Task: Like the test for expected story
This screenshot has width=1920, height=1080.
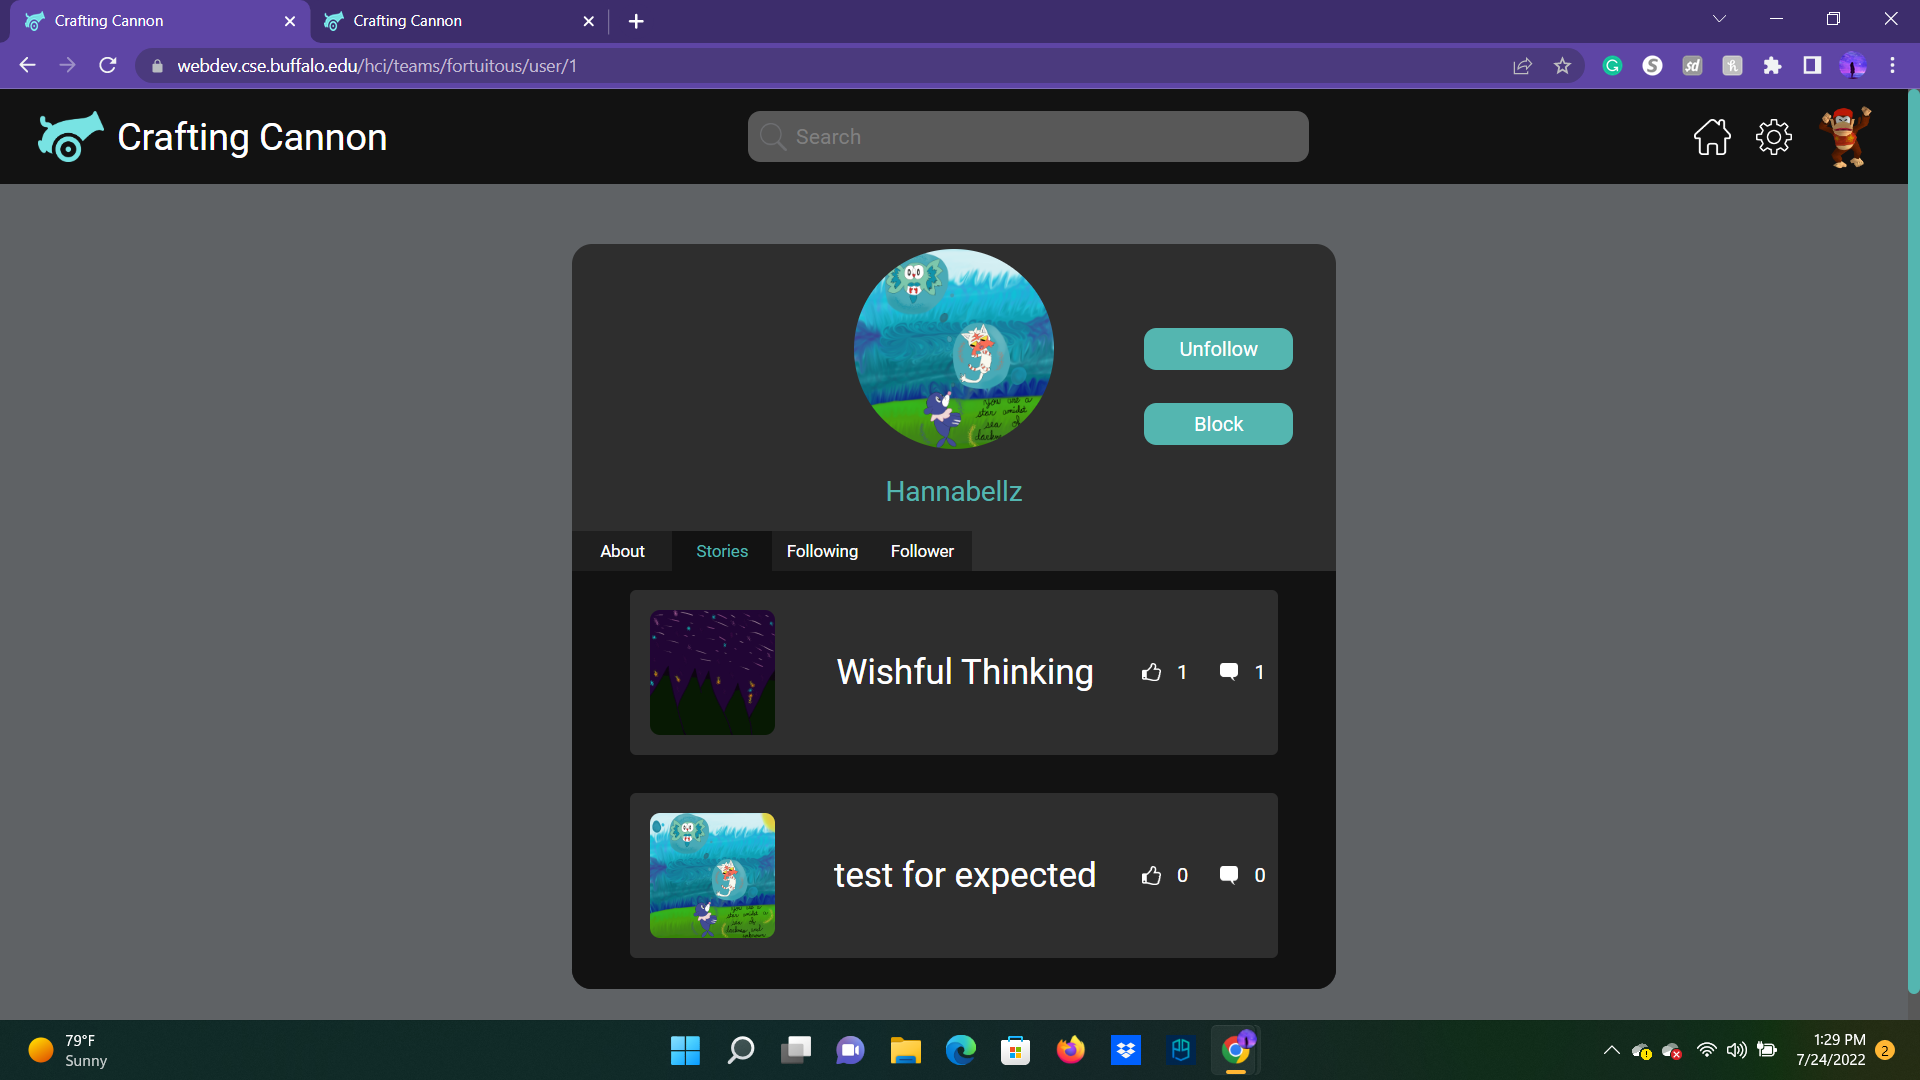Action: point(1152,875)
